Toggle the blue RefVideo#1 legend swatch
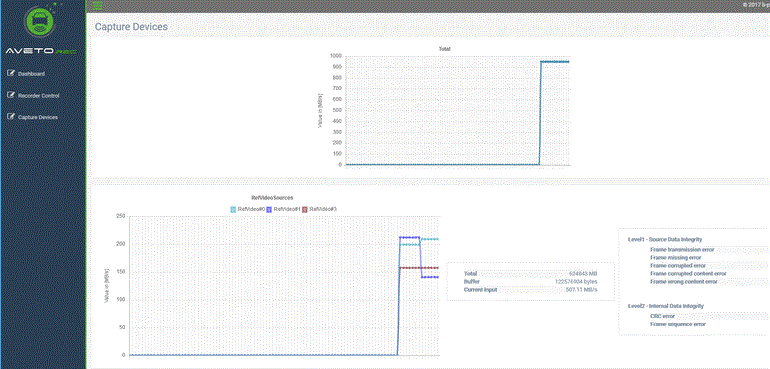 pos(269,209)
